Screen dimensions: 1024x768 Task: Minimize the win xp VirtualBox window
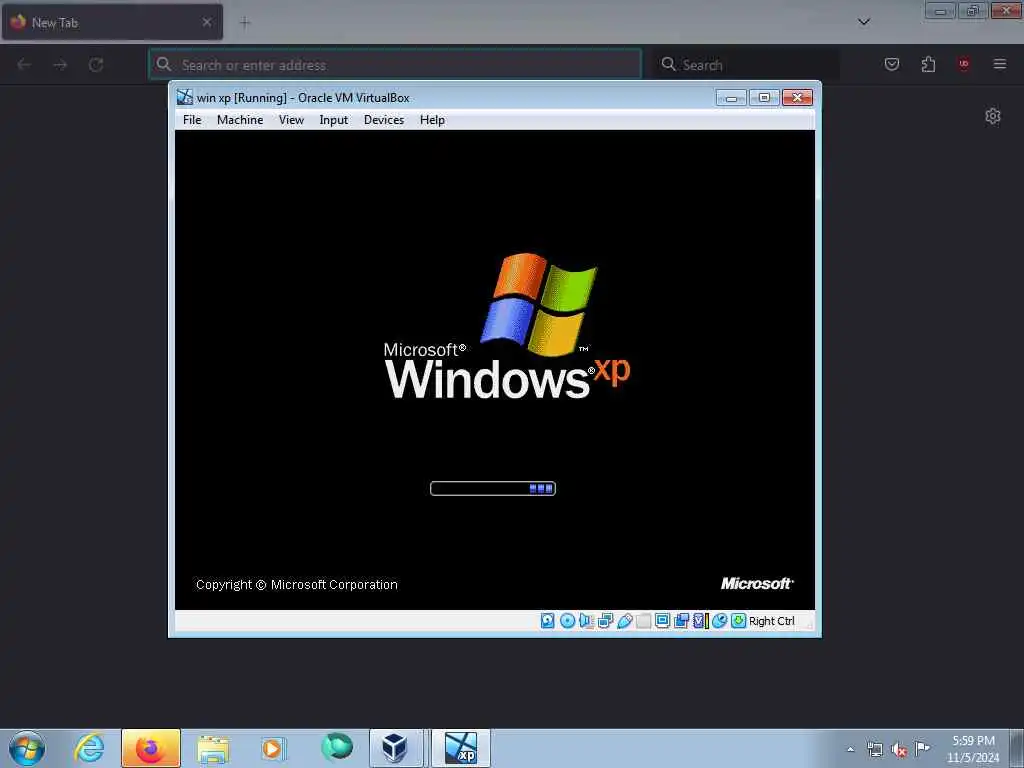coord(731,98)
